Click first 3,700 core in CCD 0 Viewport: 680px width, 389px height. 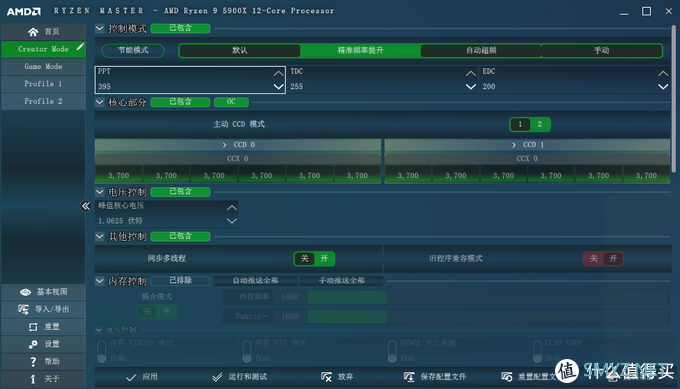click(118, 176)
